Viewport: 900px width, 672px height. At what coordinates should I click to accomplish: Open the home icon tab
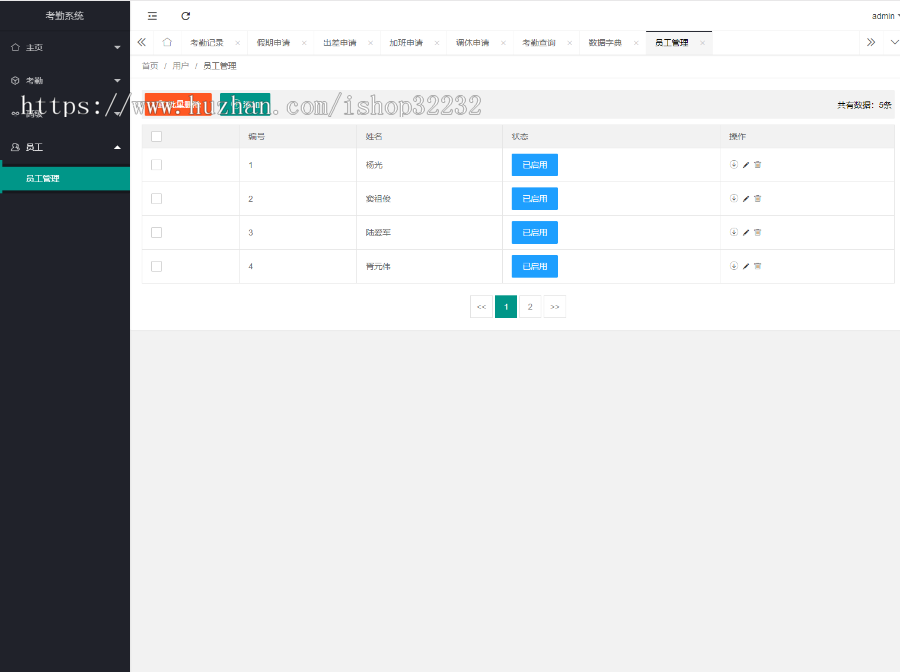[167, 42]
